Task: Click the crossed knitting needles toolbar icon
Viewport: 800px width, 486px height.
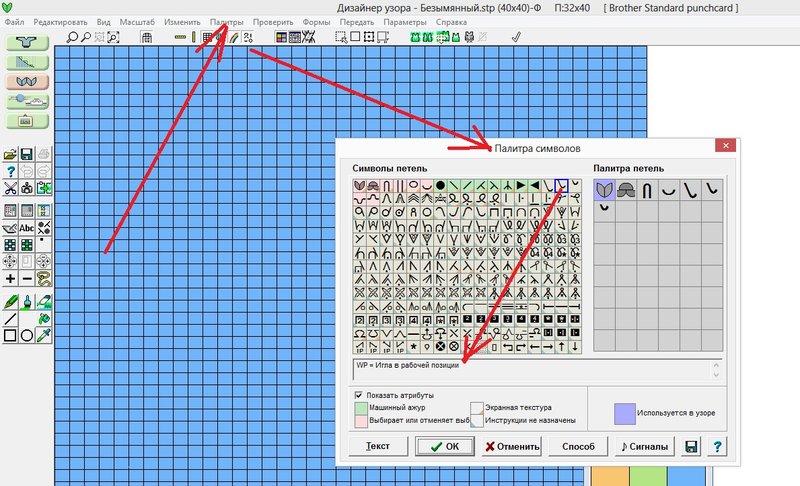Action: 309,37
